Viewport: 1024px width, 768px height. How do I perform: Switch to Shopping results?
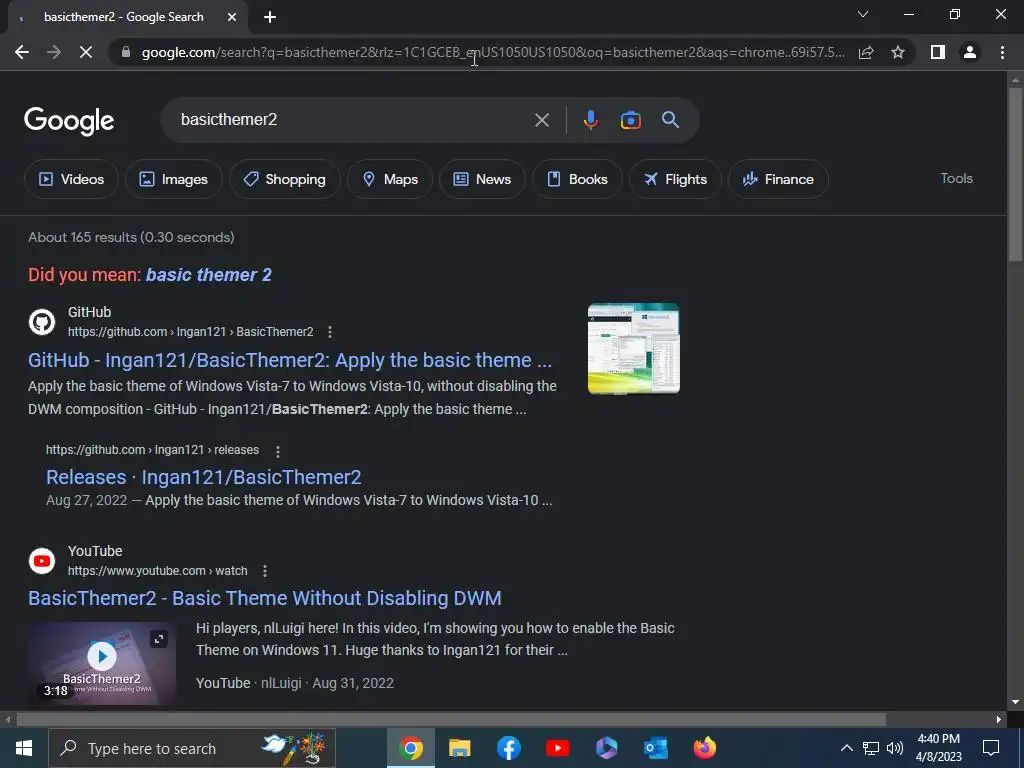pyautogui.click(x=285, y=179)
